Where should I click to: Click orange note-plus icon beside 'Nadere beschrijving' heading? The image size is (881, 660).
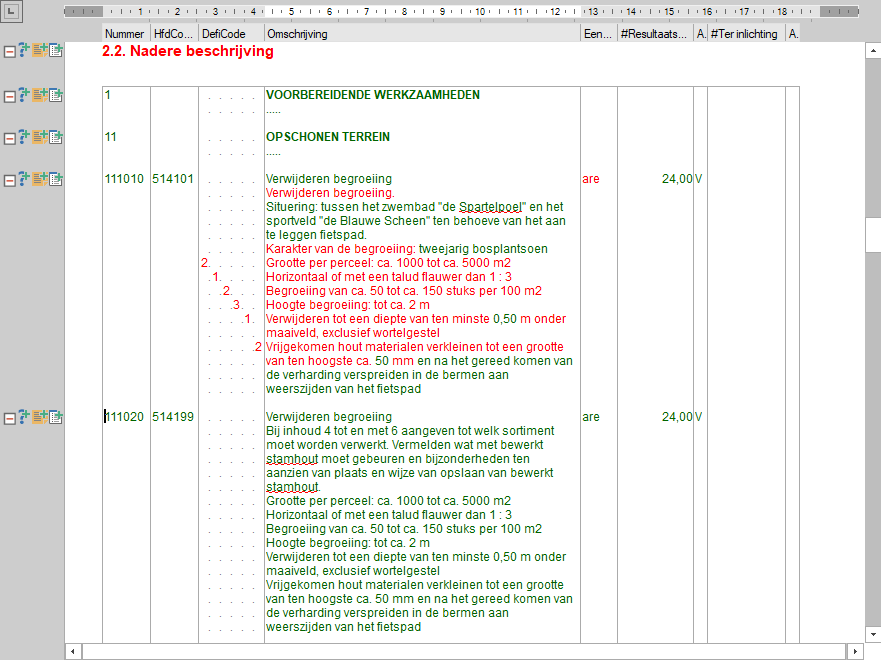tap(39, 50)
